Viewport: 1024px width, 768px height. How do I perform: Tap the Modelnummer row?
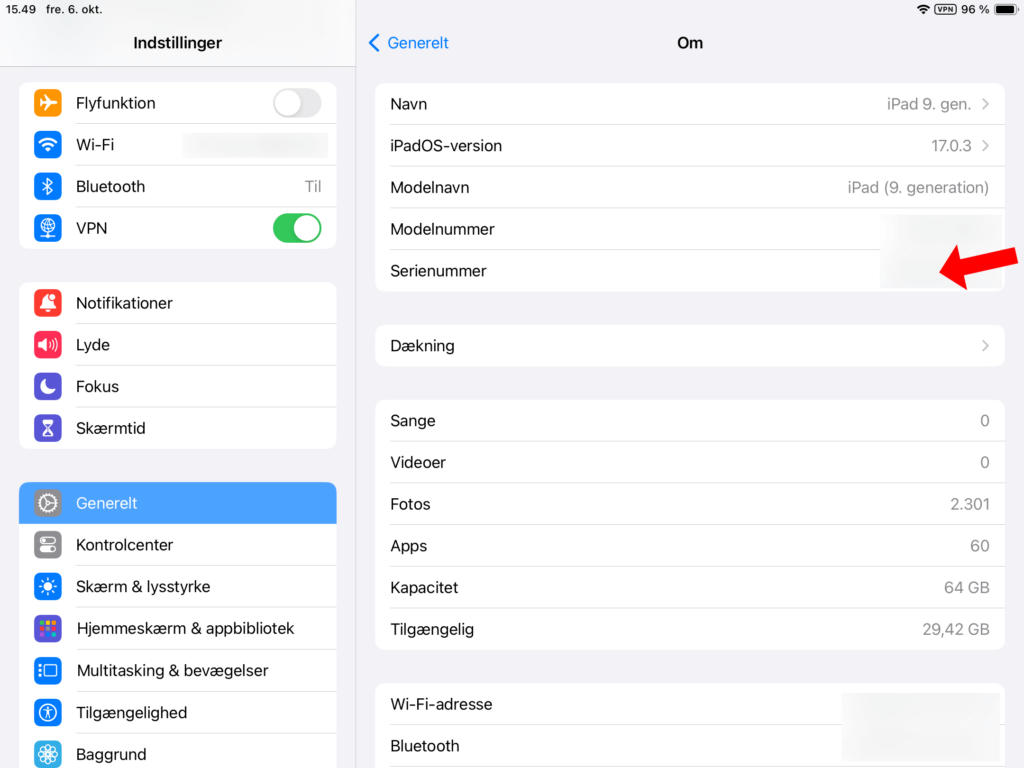click(690, 229)
